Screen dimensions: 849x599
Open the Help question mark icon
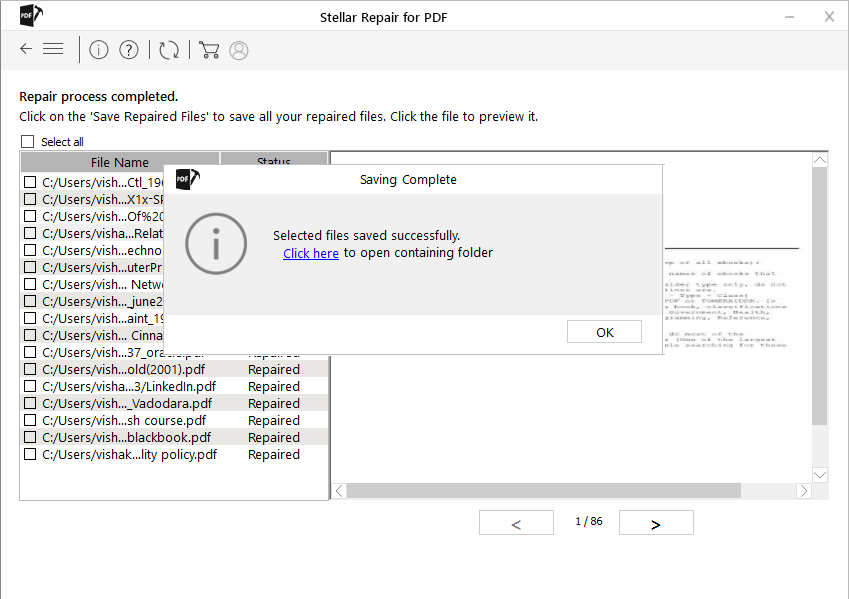(129, 50)
